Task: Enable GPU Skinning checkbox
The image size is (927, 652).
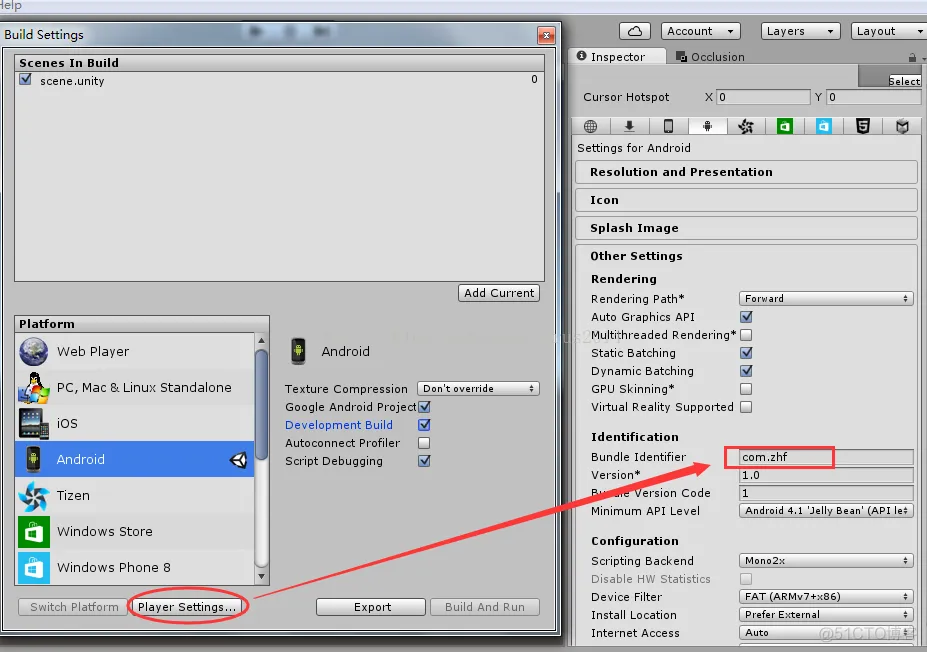Action: [747, 389]
